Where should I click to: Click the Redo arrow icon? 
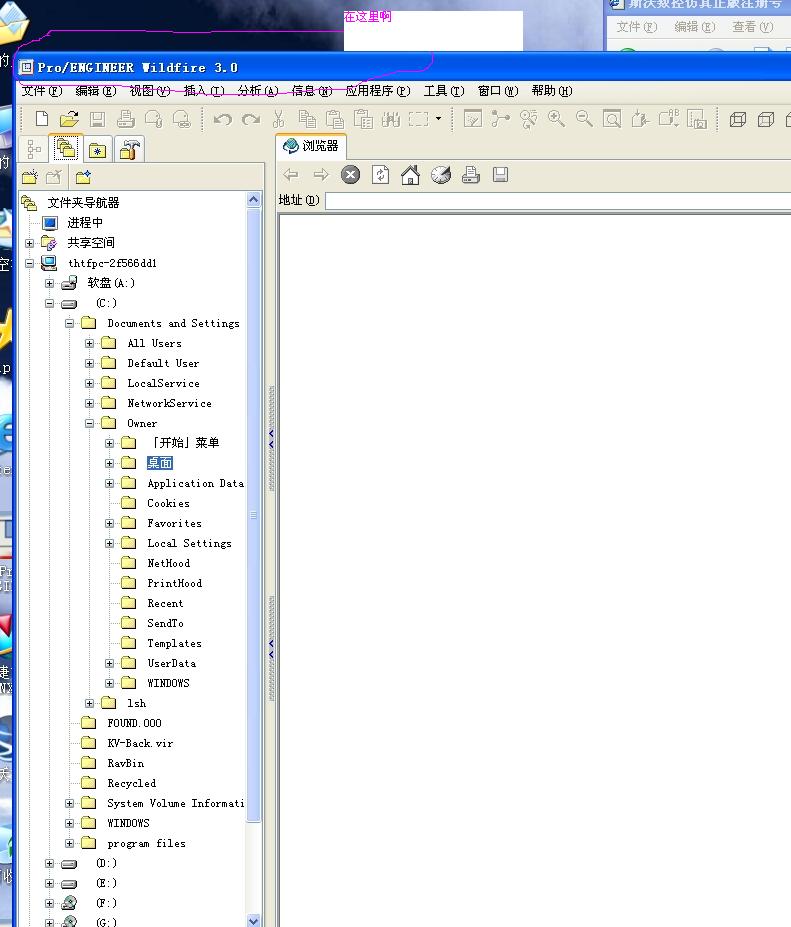[x=251, y=119]
